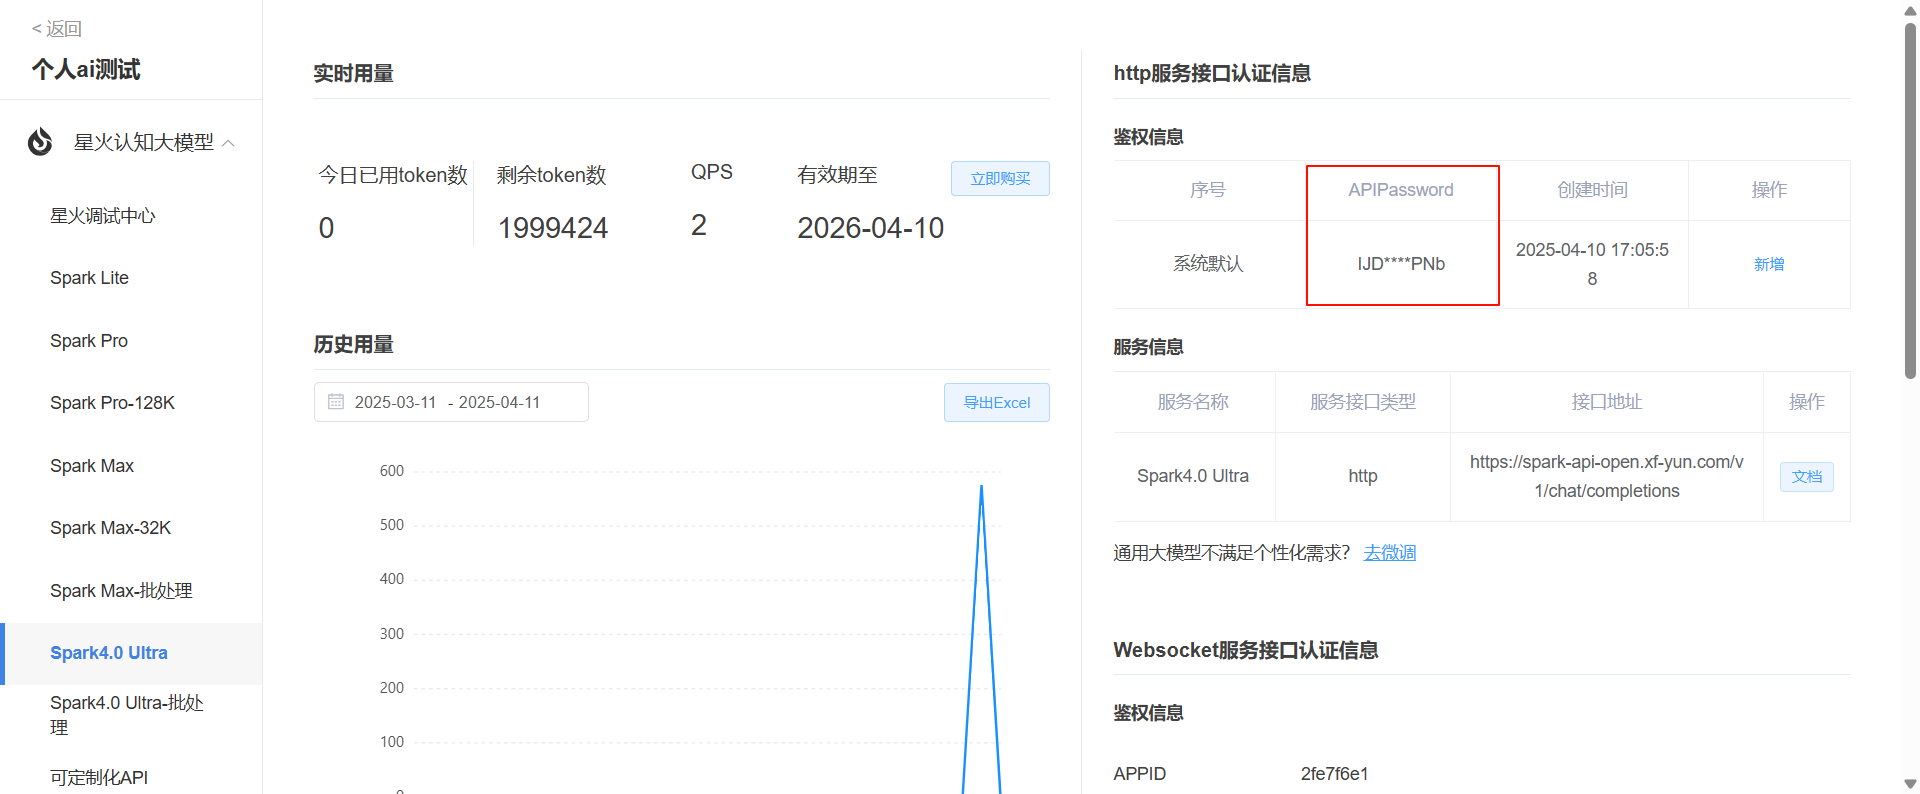The width and height of the screenshot is (1920, 794).
Task: Click the masked APIPassword value IJD****PNb
Action: point(1401,264)
